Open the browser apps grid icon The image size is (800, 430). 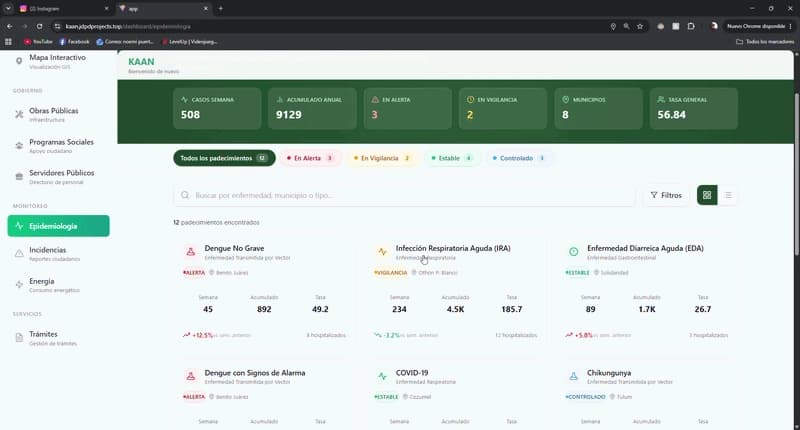[8, 42]
